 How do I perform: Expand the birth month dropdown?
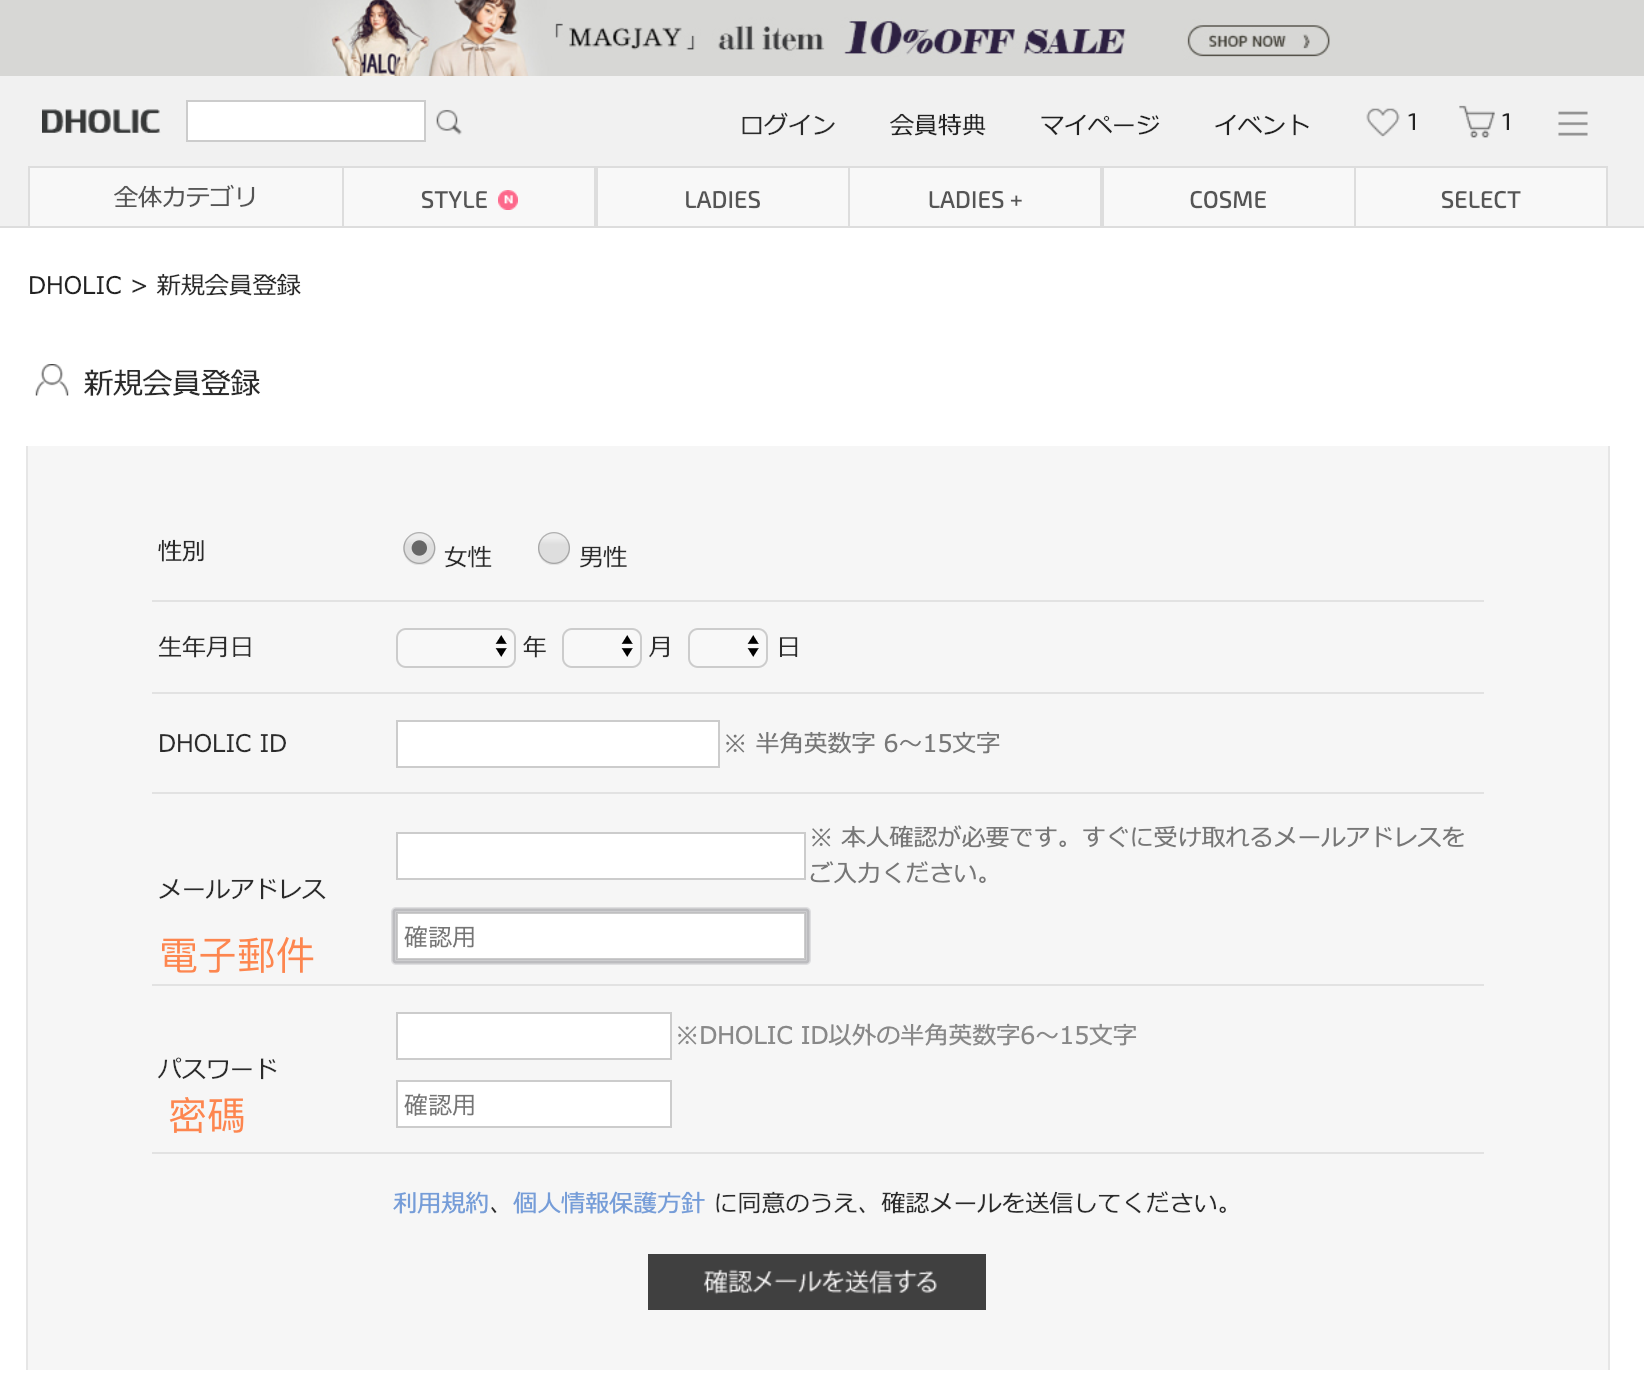point(601,647)
